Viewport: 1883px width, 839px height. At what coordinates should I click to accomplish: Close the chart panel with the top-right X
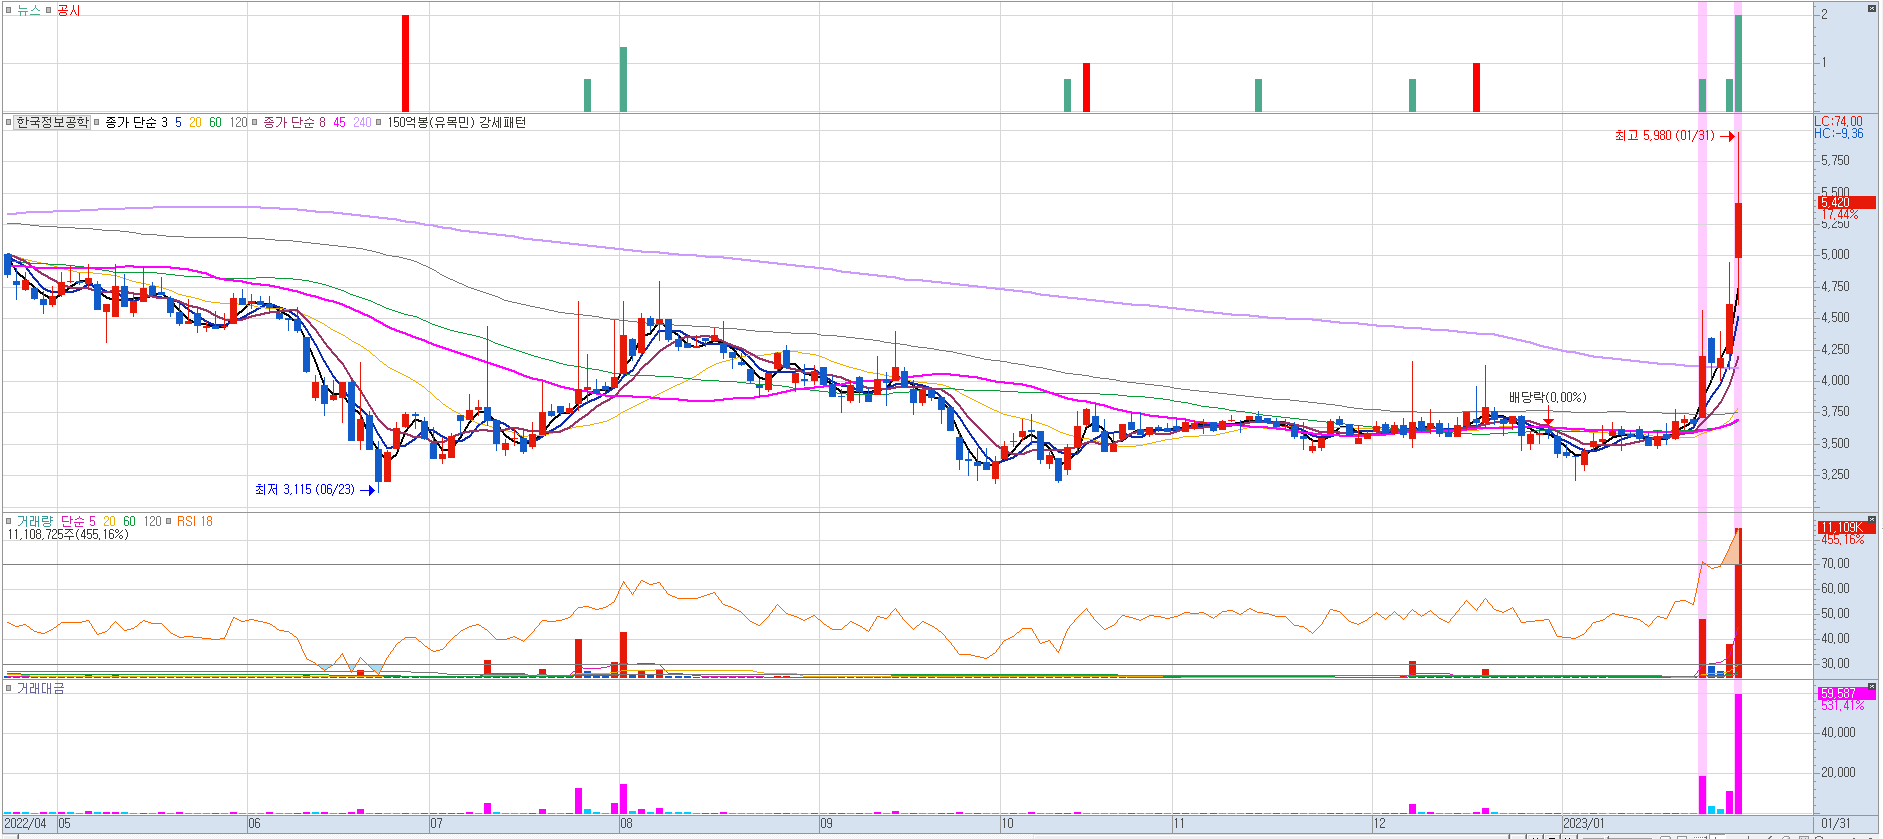click(1872, 9)
